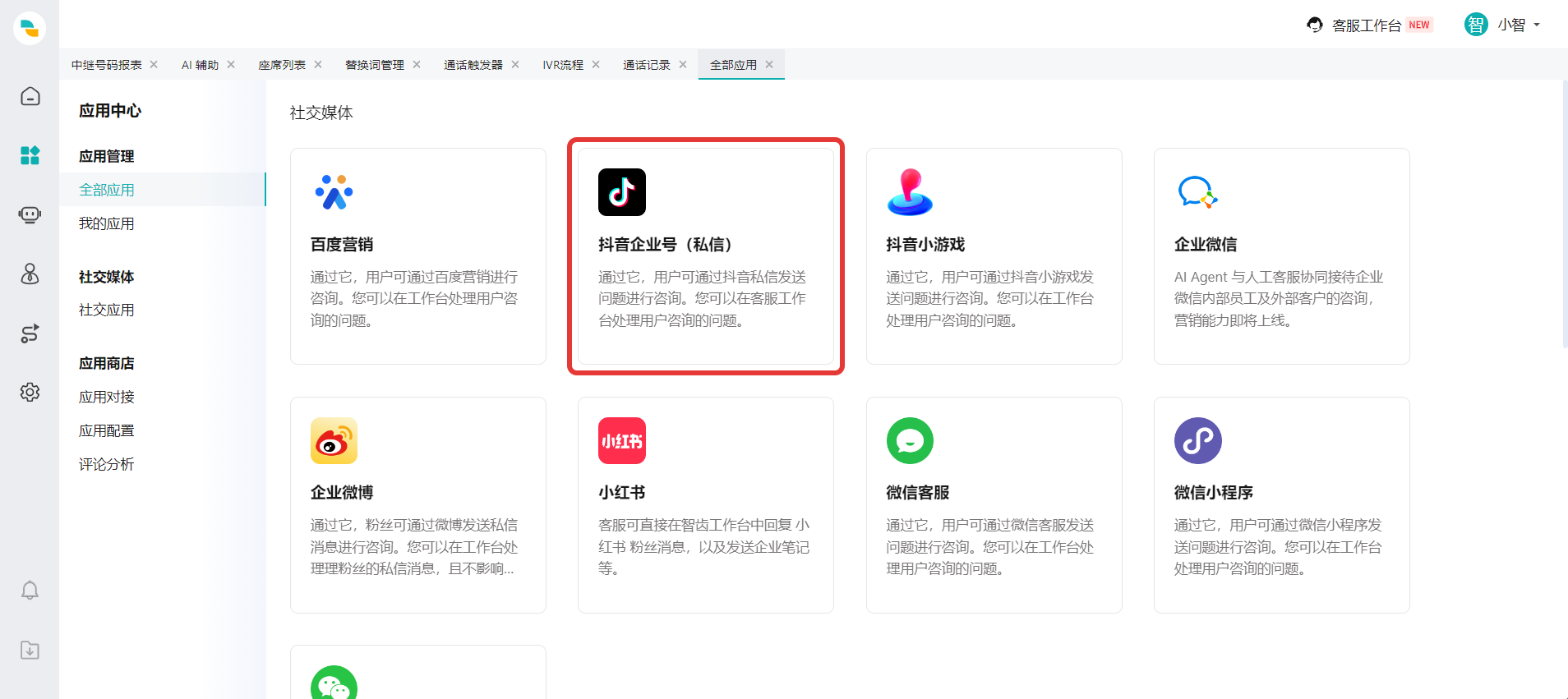Click the 应用管理 section label

pyautogui.click(x=106, y=157)
